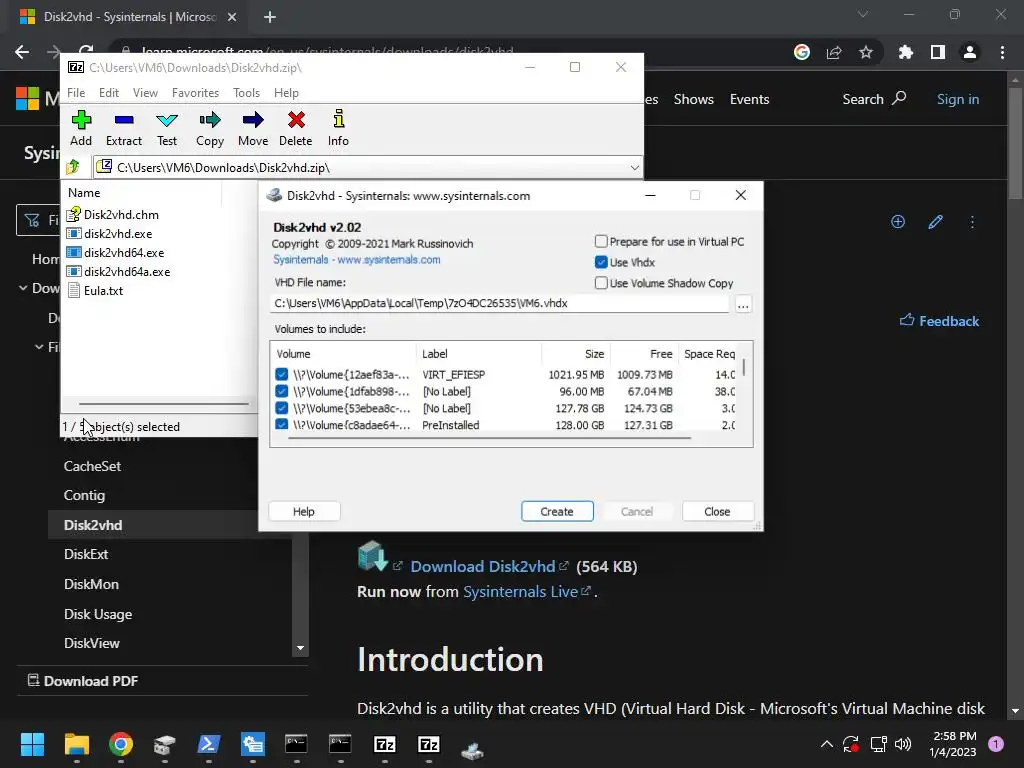The width and height of the screenshot is (1024, 768).
Task: Click the Help button in Disk2vhd
Action: 304,511
